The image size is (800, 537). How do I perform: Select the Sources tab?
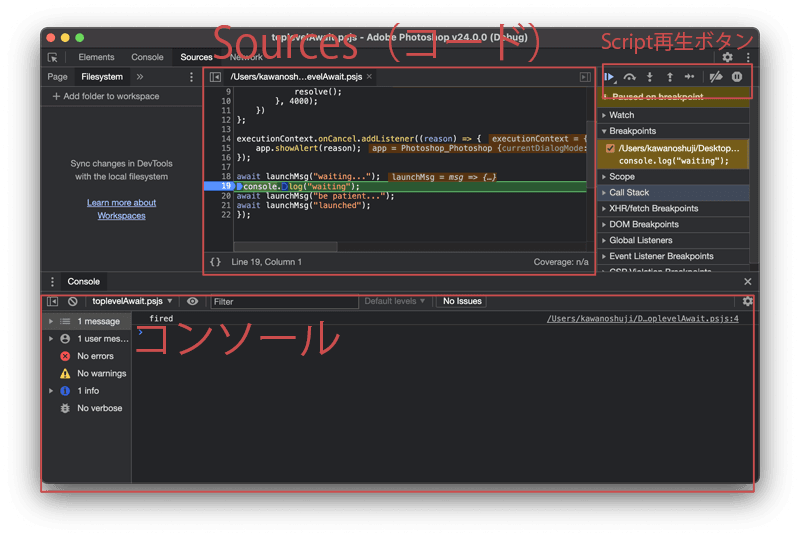196,57
